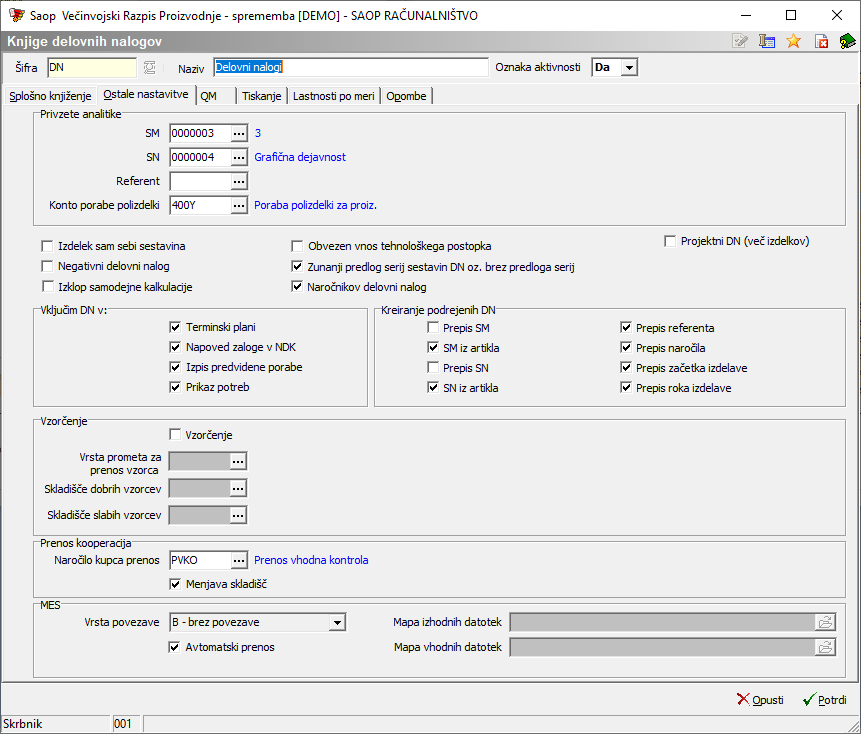This screenshot has width=861, height=734.
Task: Click the Naziv text field
Action: [350, 68]
